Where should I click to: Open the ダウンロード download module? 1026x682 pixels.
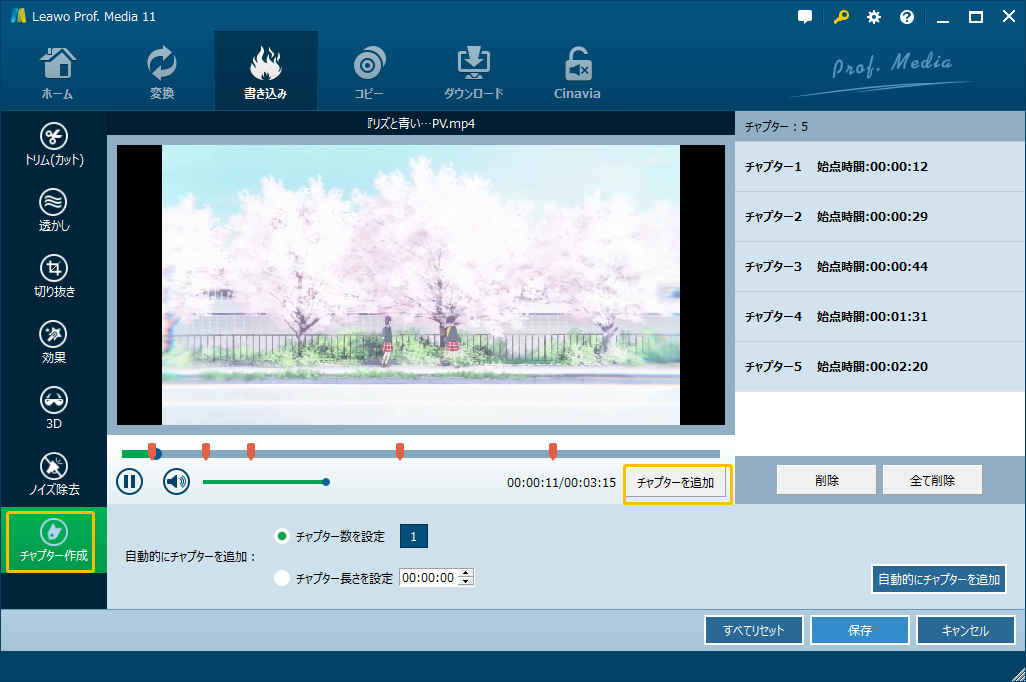473,73
